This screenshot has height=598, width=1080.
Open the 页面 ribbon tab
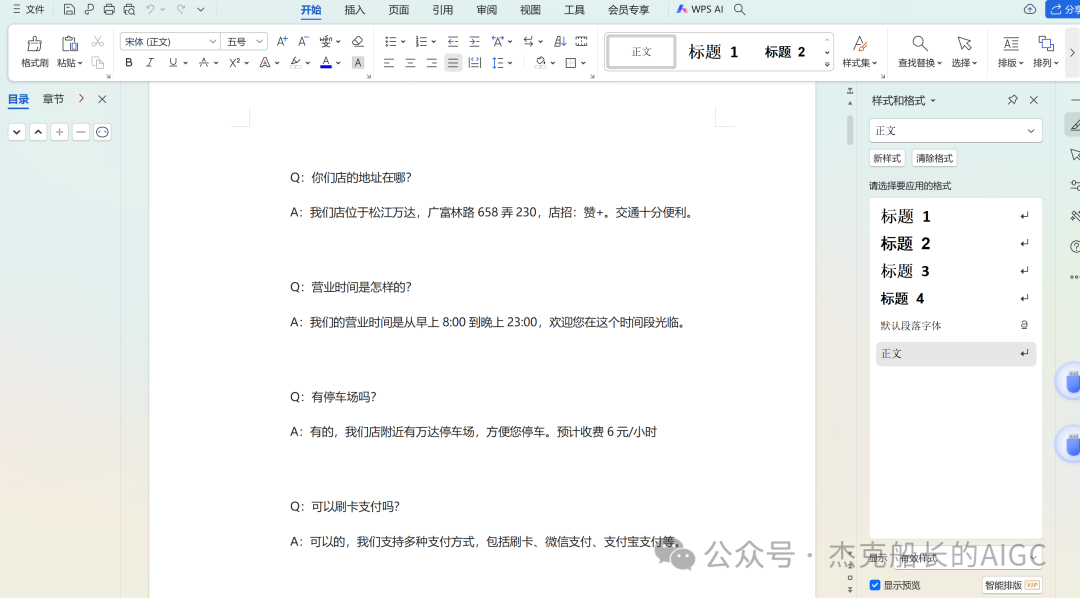click(398, 10)
